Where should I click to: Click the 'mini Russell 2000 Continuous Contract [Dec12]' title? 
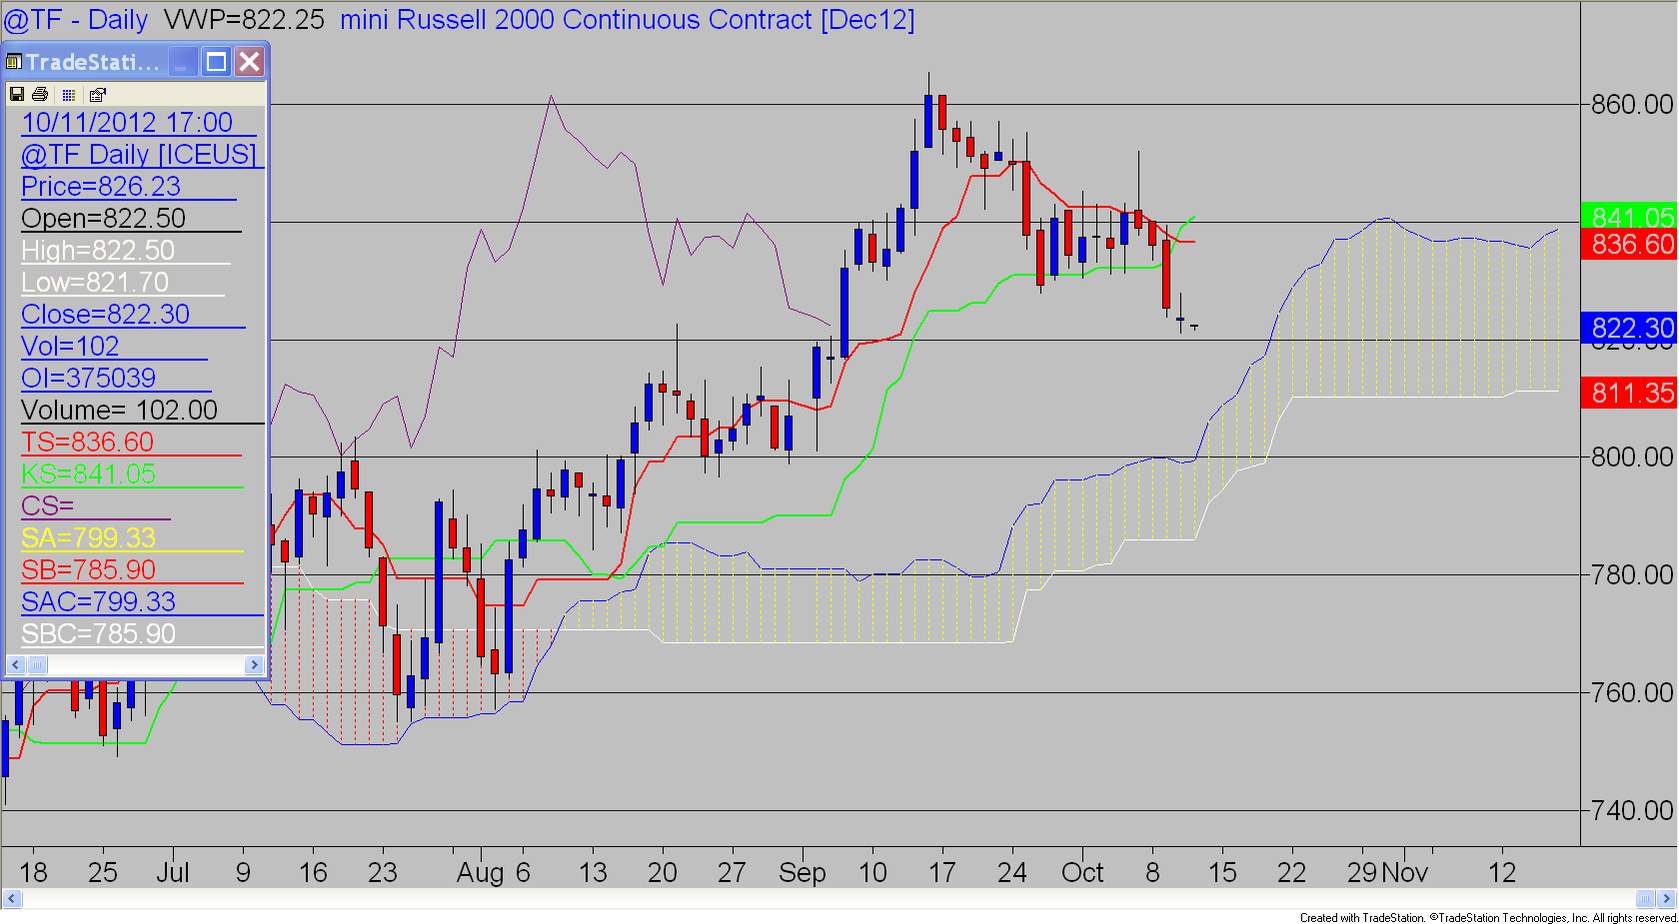(x=627, y=20)
